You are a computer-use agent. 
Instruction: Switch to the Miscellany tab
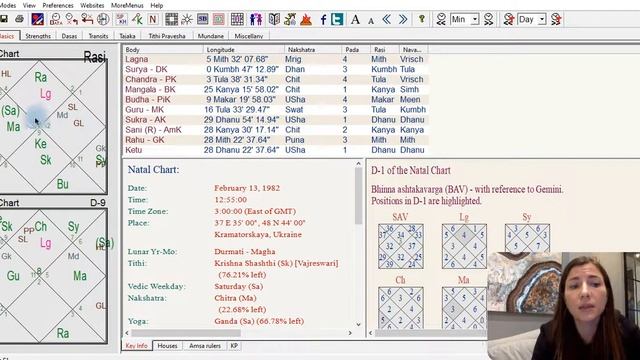(x=249, y=36)
